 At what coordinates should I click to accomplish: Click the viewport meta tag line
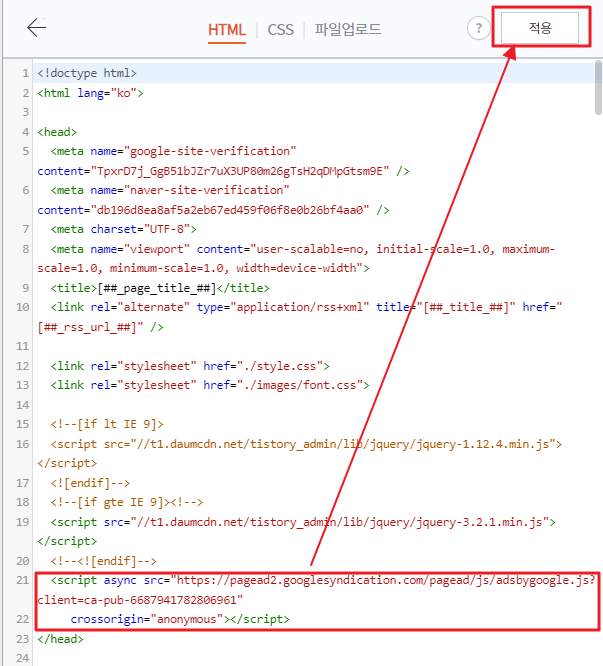(x=303, y=249)
